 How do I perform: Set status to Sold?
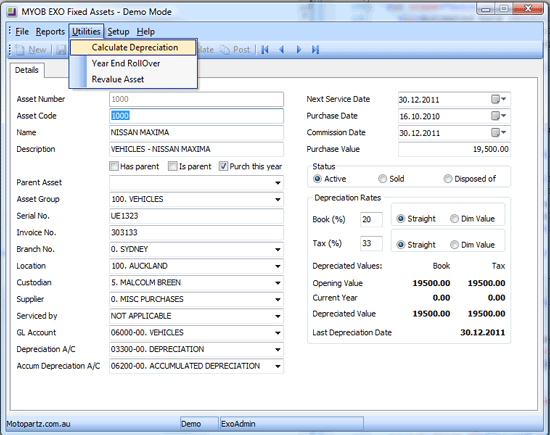click(382, 179)
